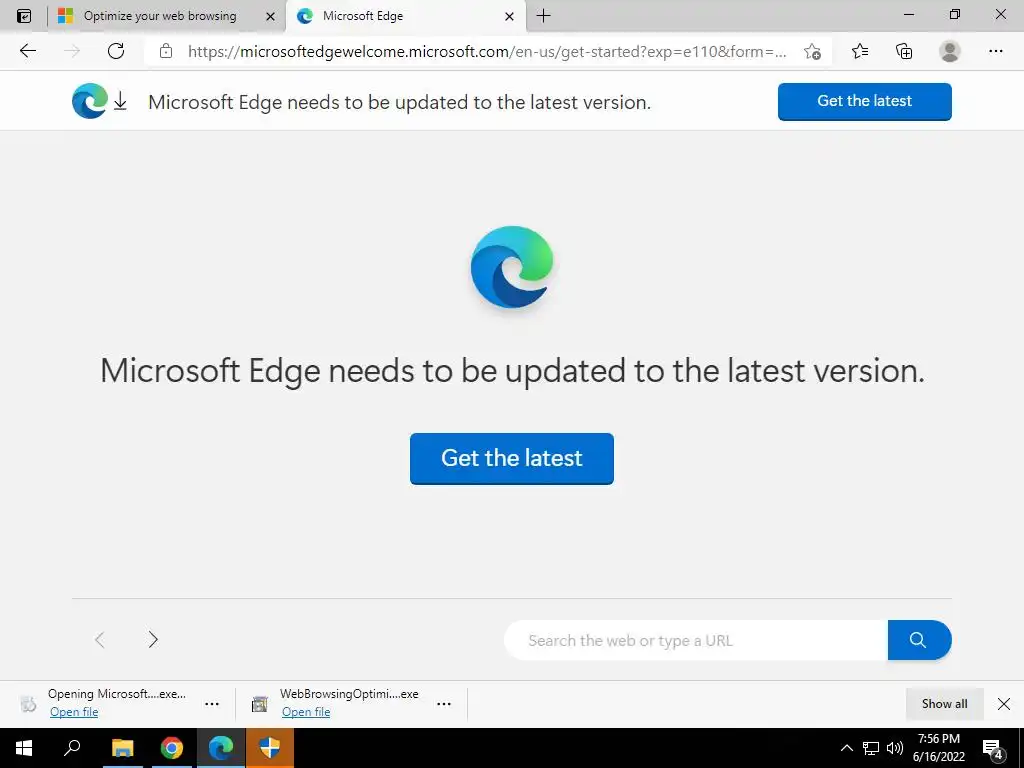Viewport: 1024px width, 768px height.
Task: Open the Favorites list
Action: [860, 51]
